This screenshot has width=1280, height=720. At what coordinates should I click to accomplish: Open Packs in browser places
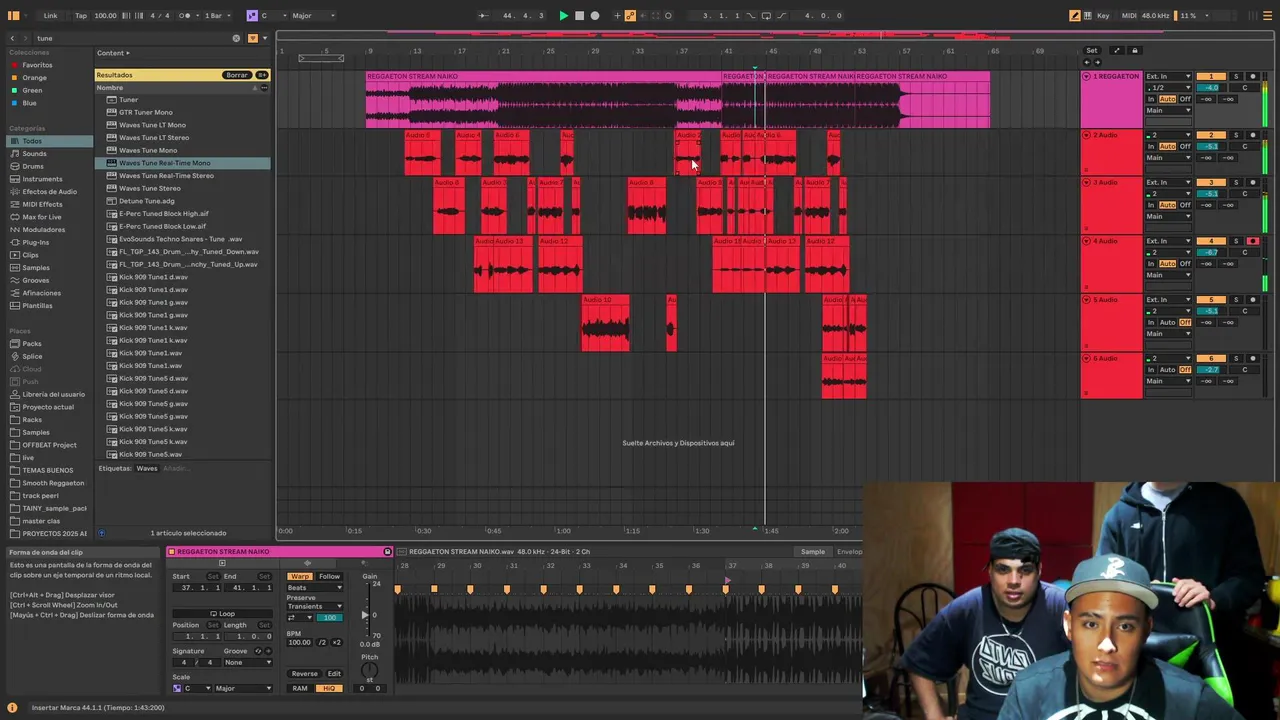tap(32, 343)
